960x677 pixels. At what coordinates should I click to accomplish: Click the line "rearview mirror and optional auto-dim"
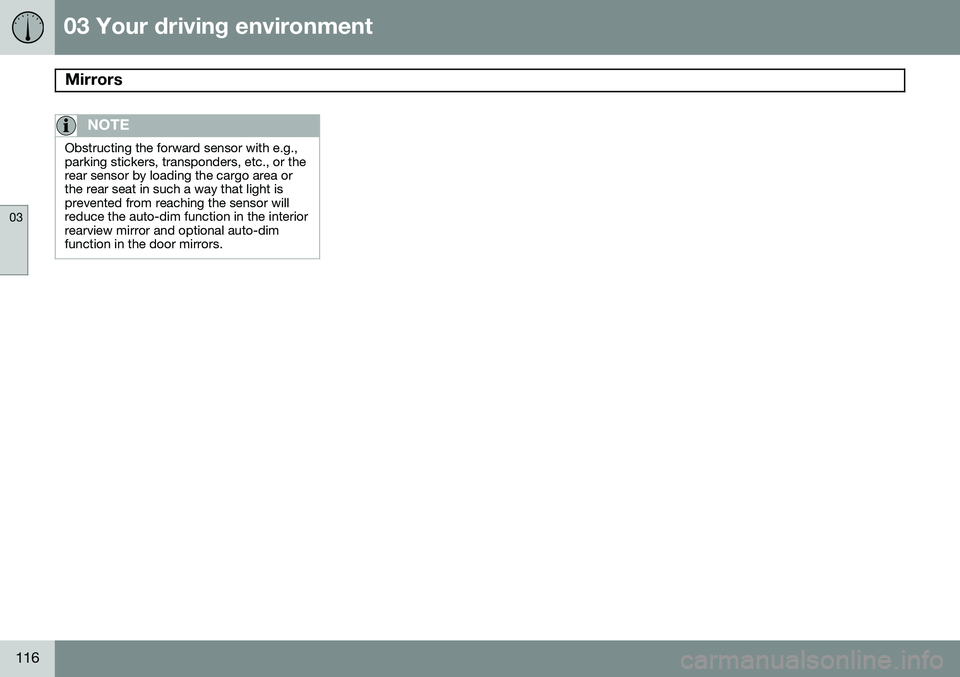pos(171,231)
